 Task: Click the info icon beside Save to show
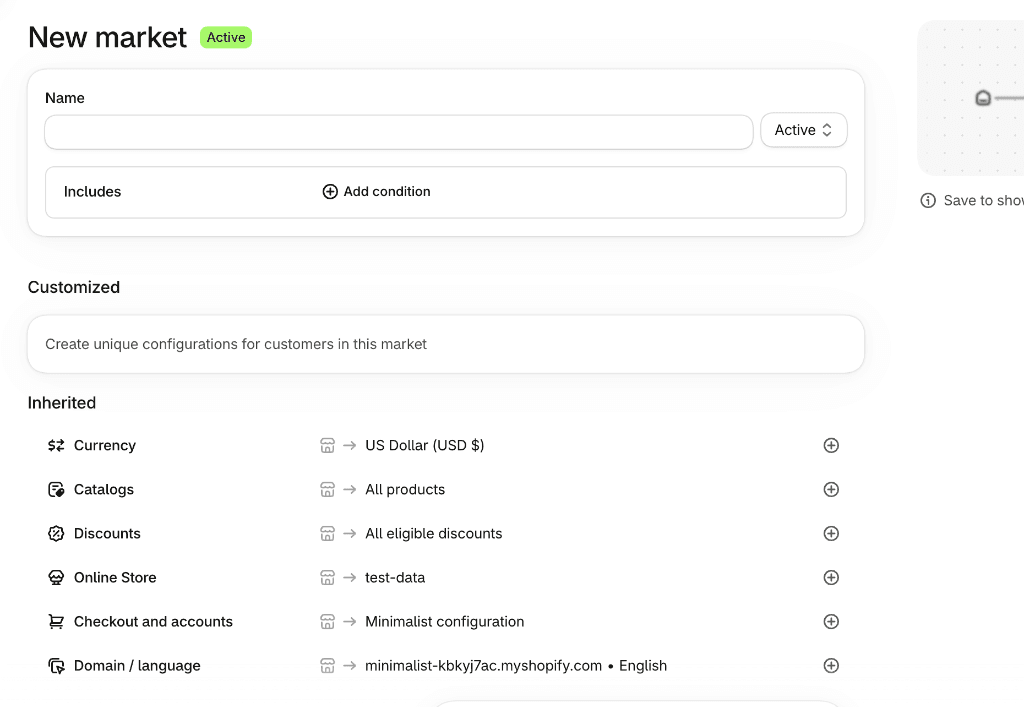tap(928, 200)
